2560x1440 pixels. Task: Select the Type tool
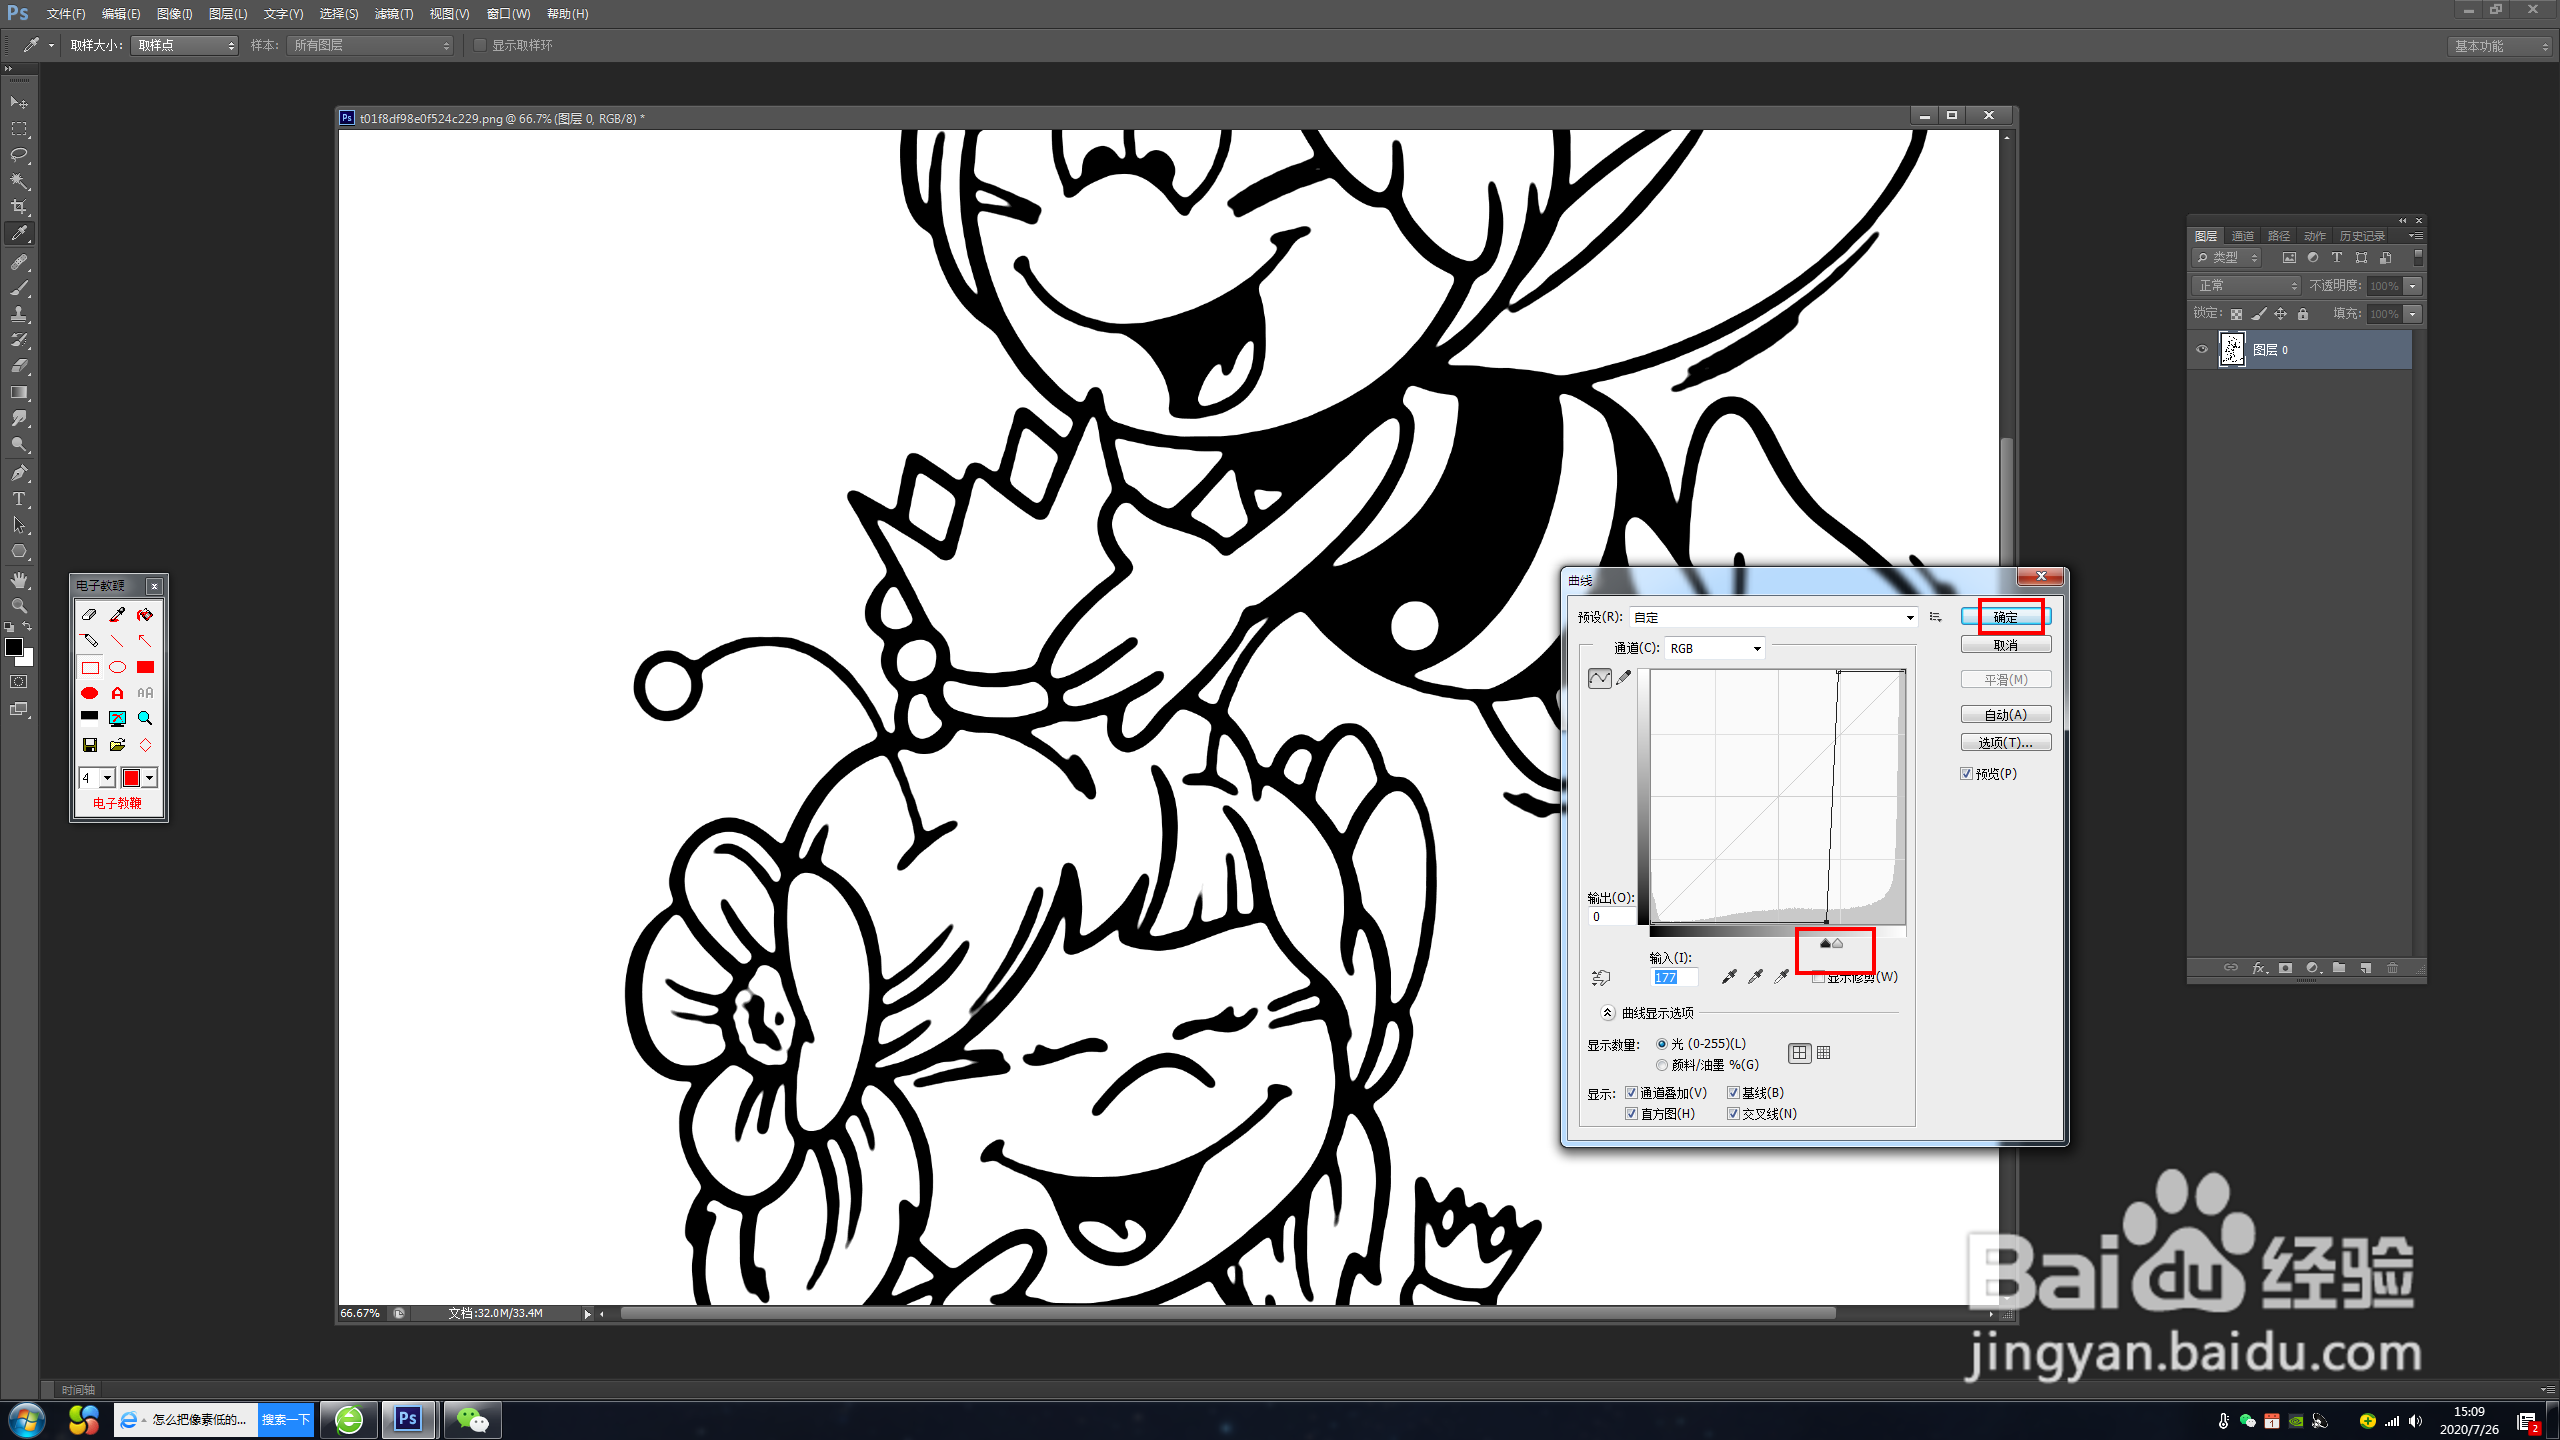(x=19, y=499)
